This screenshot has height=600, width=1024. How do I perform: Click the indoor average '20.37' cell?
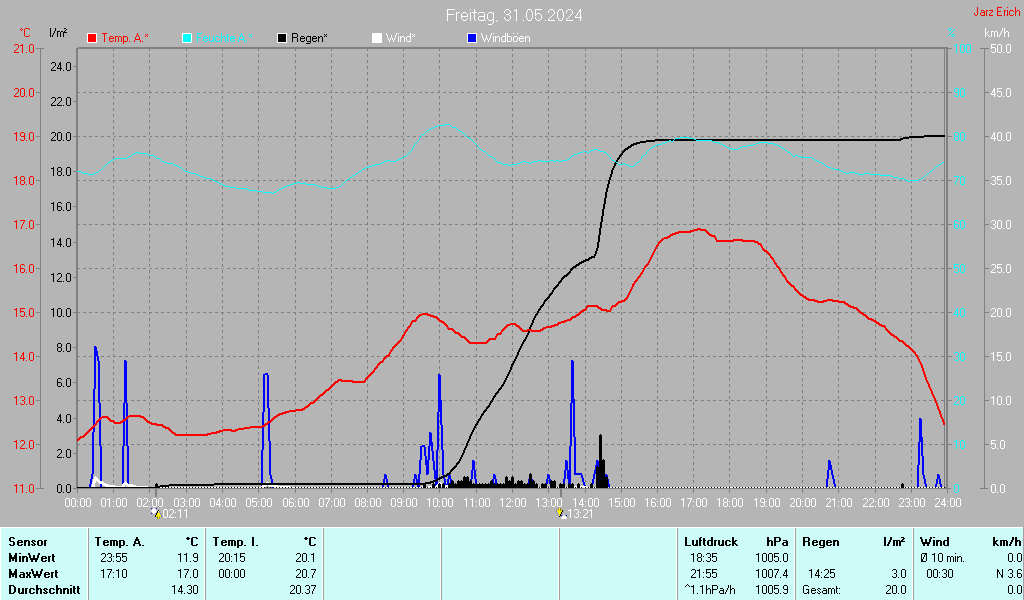(303, 590)
